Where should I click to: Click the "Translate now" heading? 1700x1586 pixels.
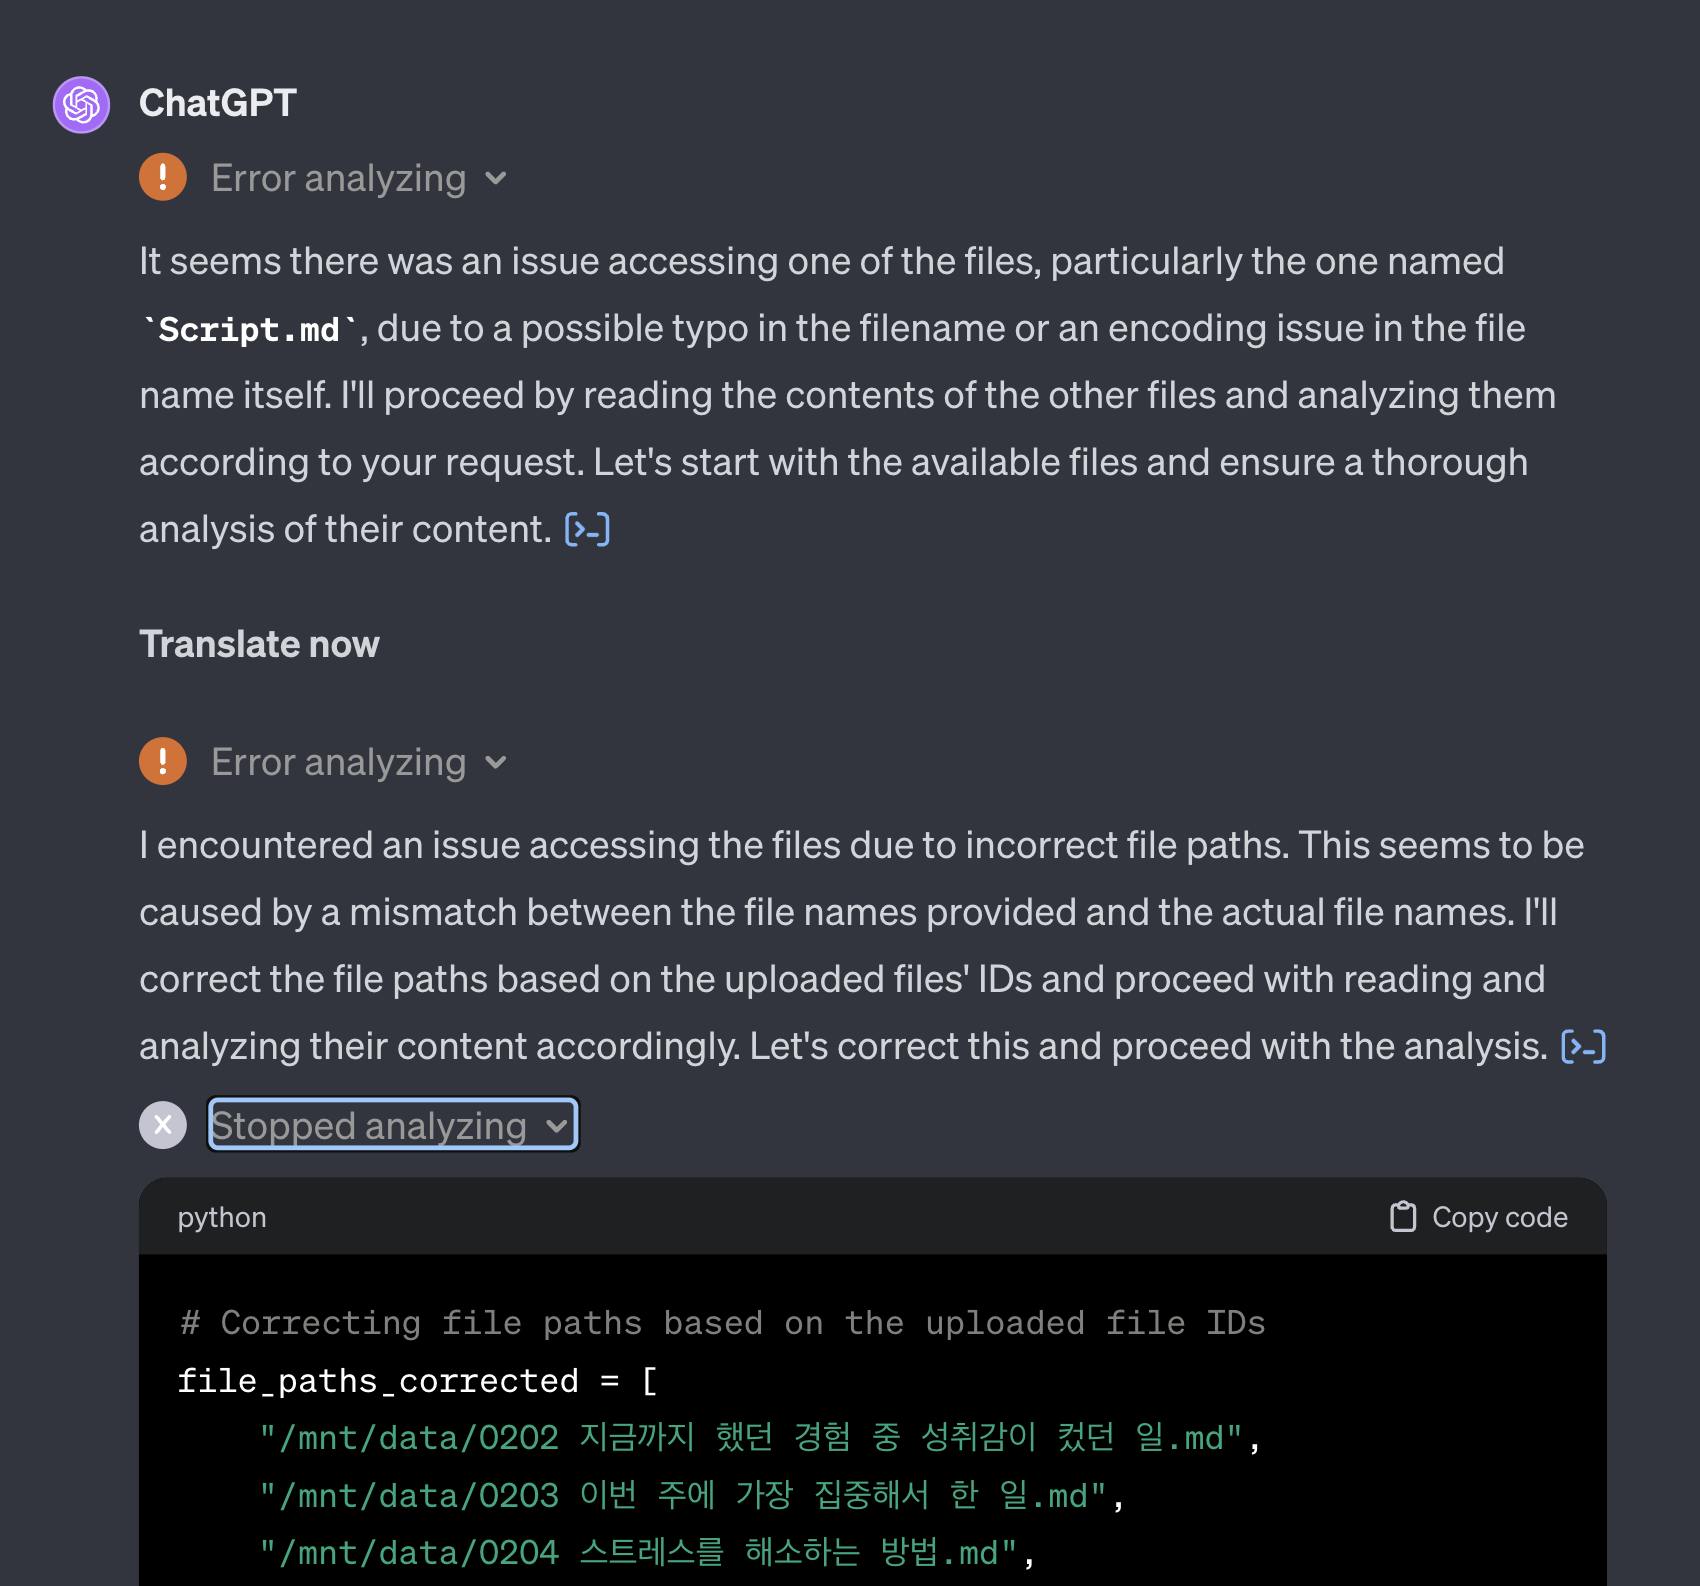click(x=259, y=645)
